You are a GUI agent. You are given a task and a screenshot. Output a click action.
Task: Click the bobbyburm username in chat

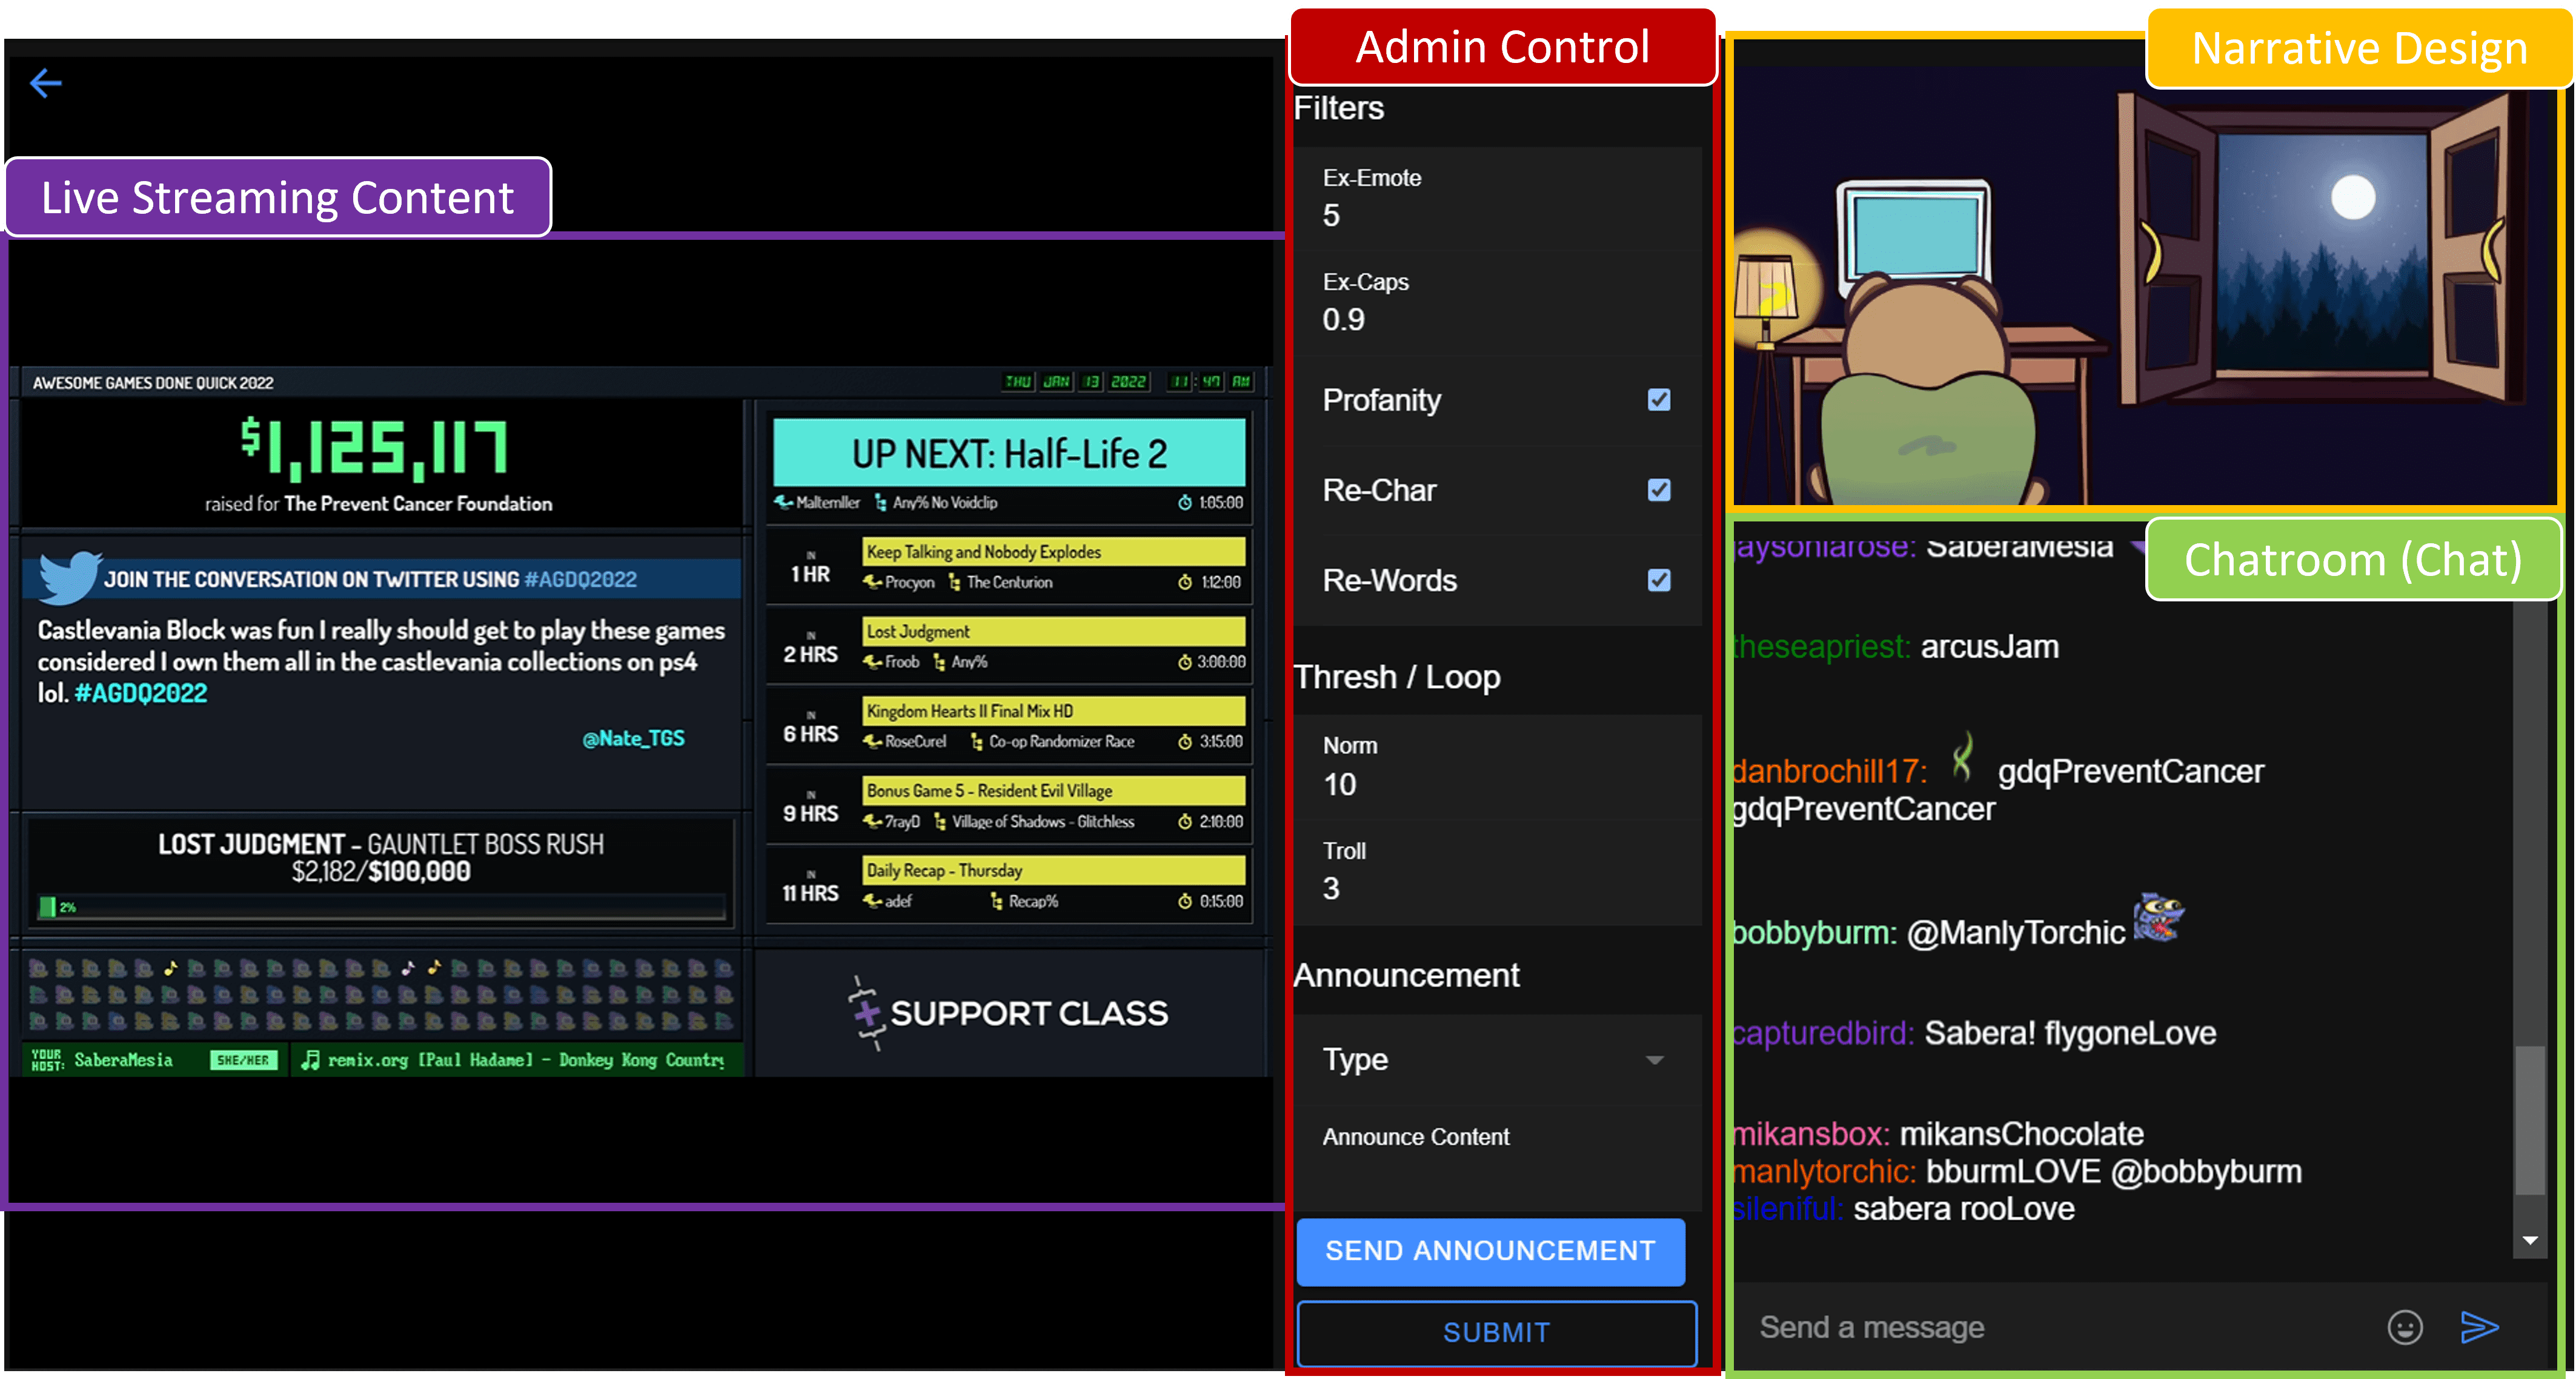click(x=1814, y=932)
